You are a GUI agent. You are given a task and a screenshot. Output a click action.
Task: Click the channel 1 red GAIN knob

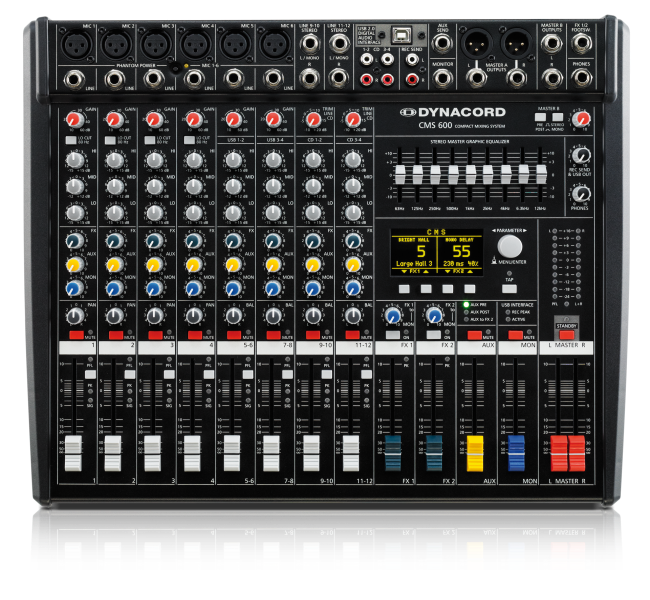tap(75, 120)
